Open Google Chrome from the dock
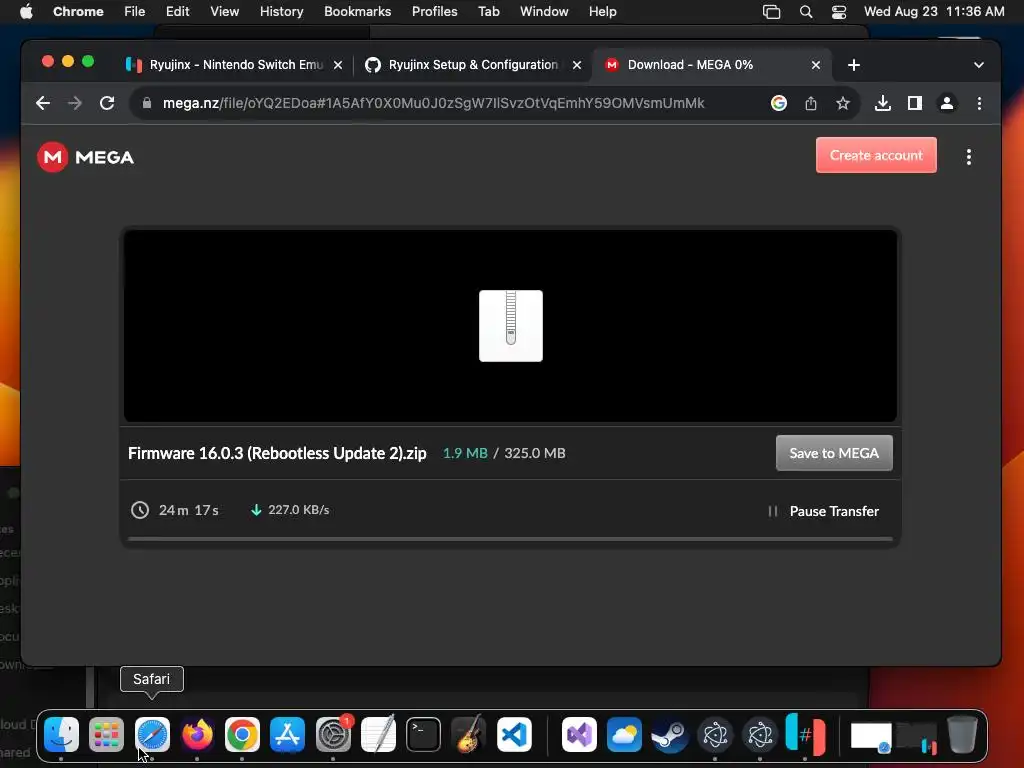Screen dimensions: 1024x768 click(x=242, y=735)
